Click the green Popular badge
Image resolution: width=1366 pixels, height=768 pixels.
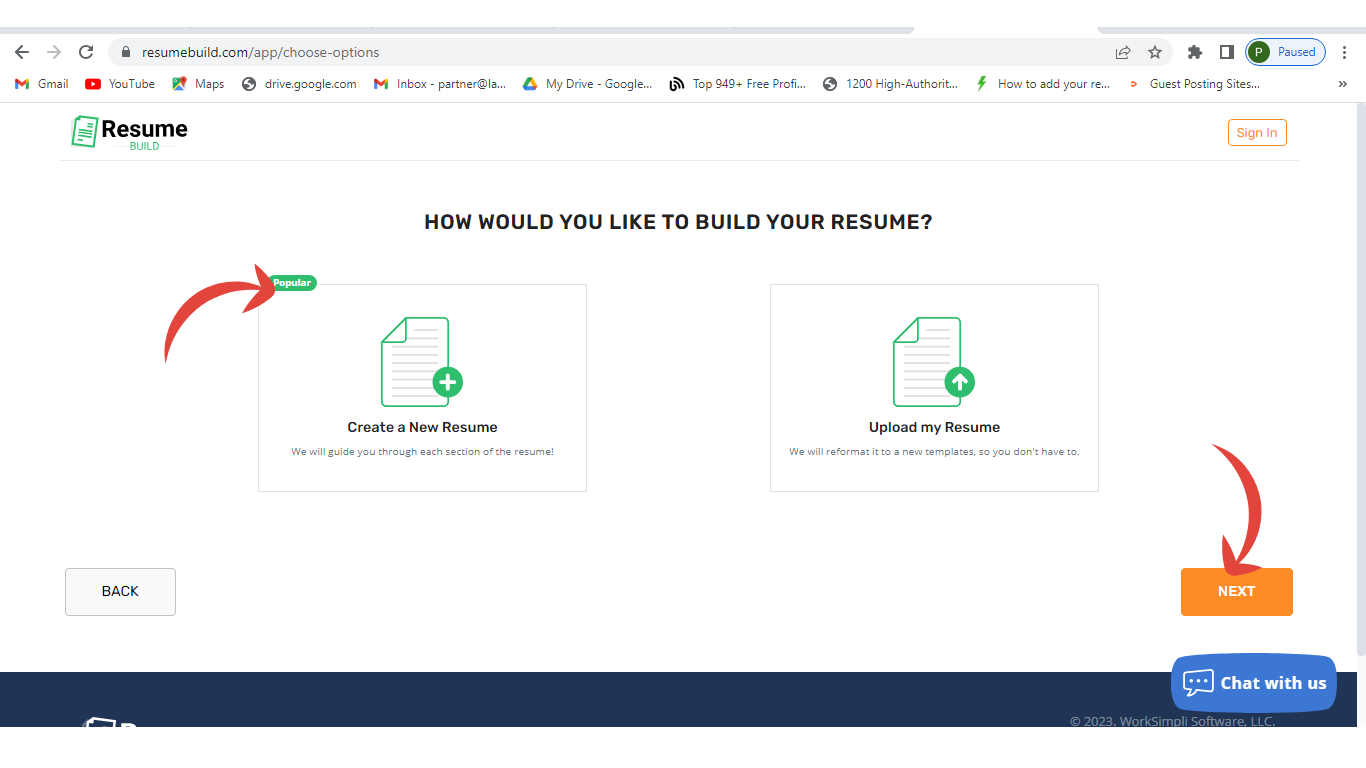pos(292,283)
